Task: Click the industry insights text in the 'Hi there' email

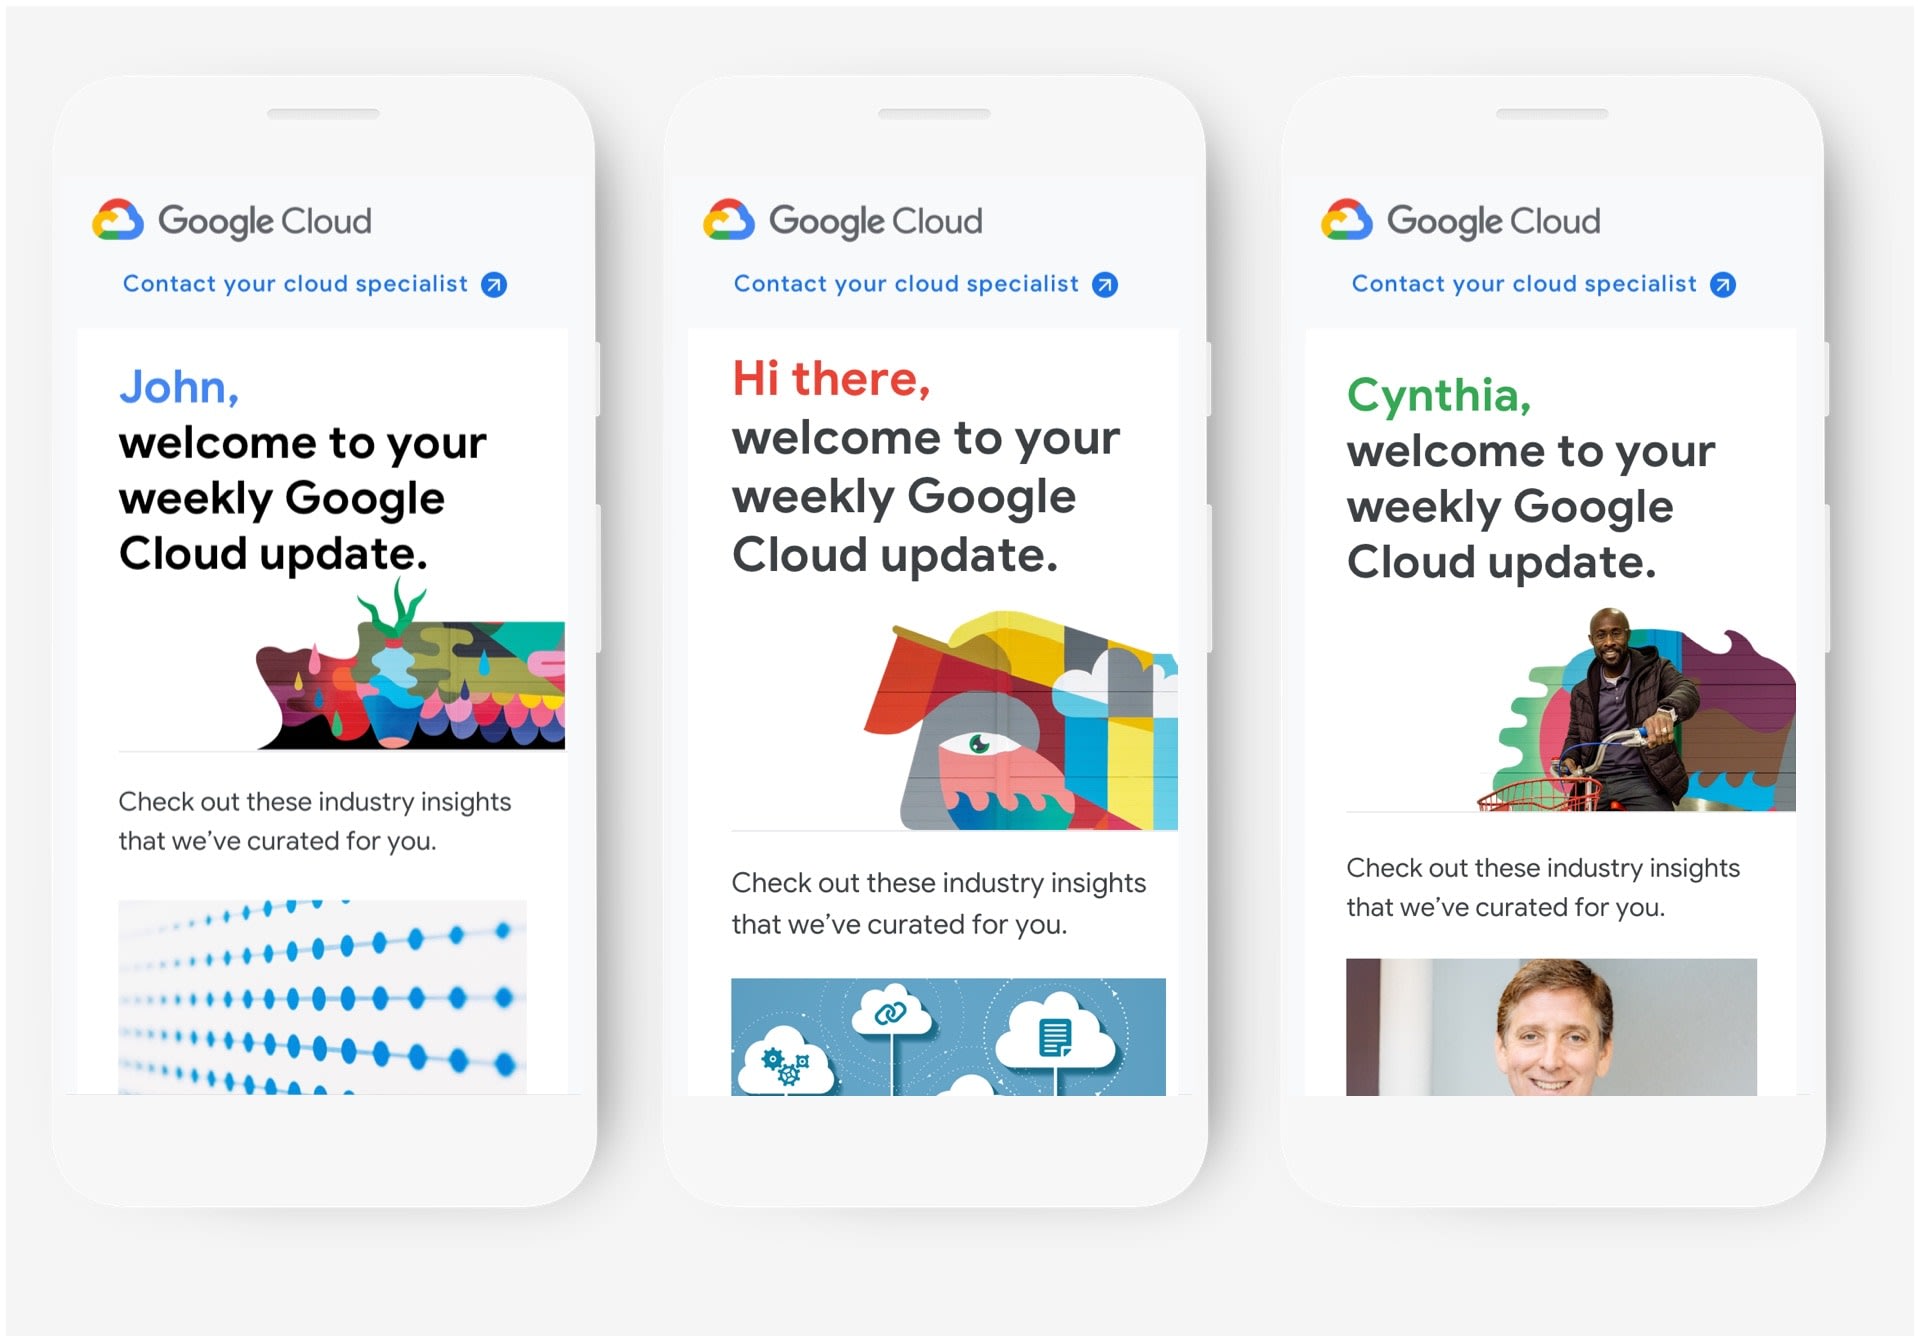Action: (938, 903)
